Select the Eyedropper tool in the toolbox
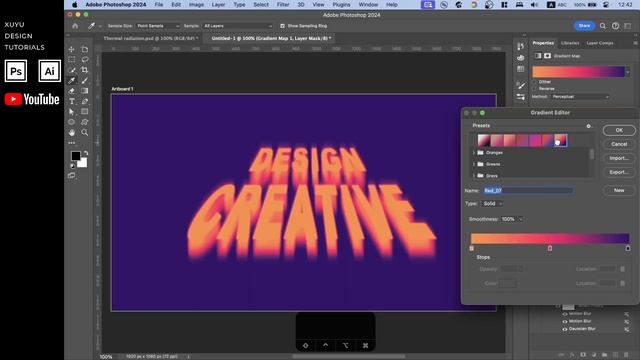The height and width of the screenshot is (360, 640). 72,80
